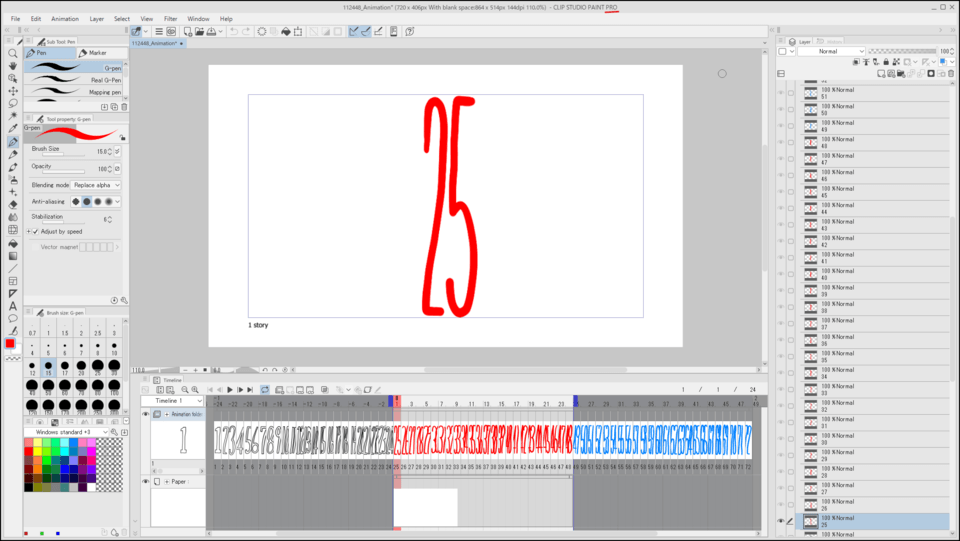
Task: Open the Filter menu
Action: 170,19
